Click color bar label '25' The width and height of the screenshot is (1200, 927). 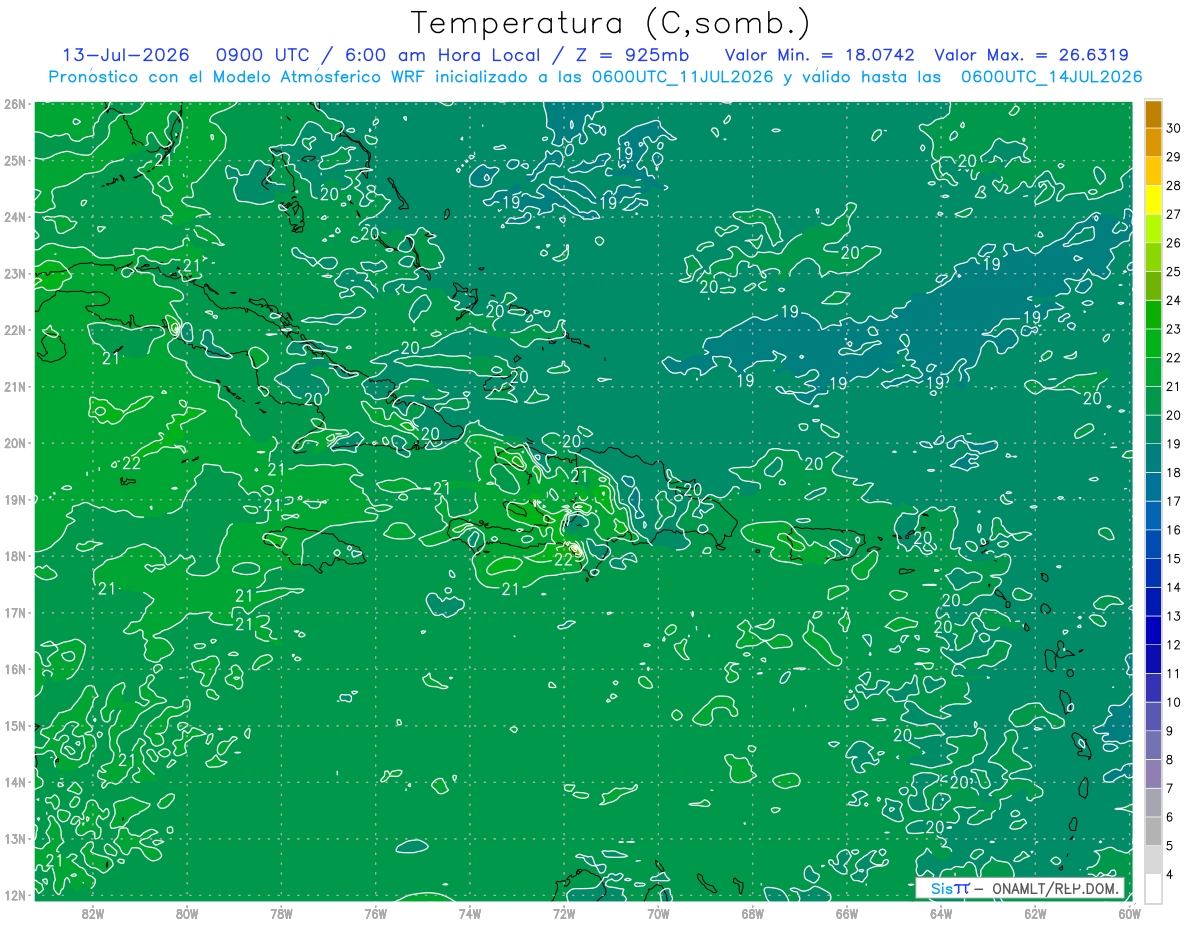(x=1173, y=272)
